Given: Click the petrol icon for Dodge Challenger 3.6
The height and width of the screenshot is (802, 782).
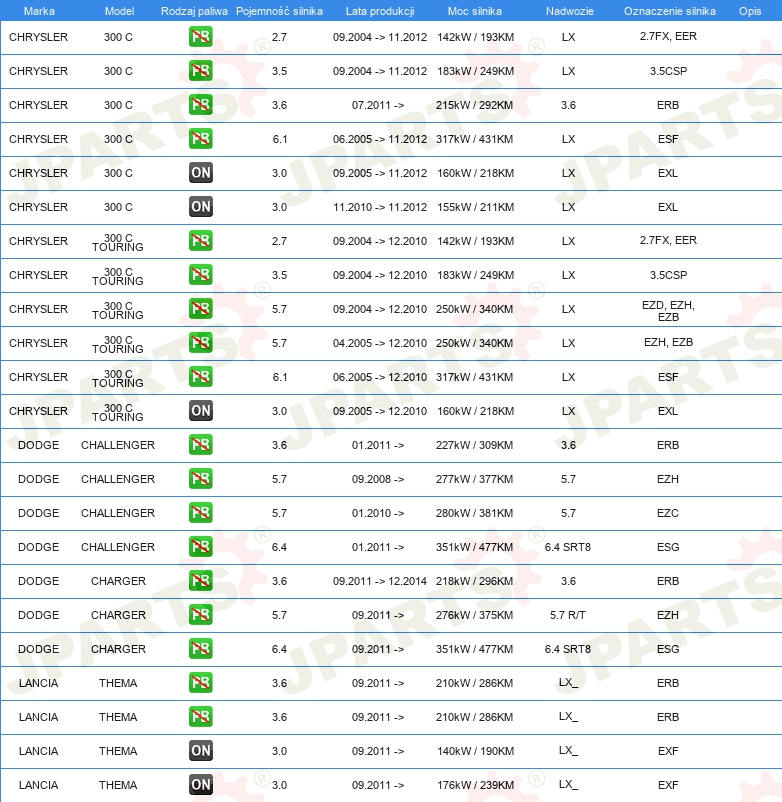Looking at the screenshot, I should (200, 445).
